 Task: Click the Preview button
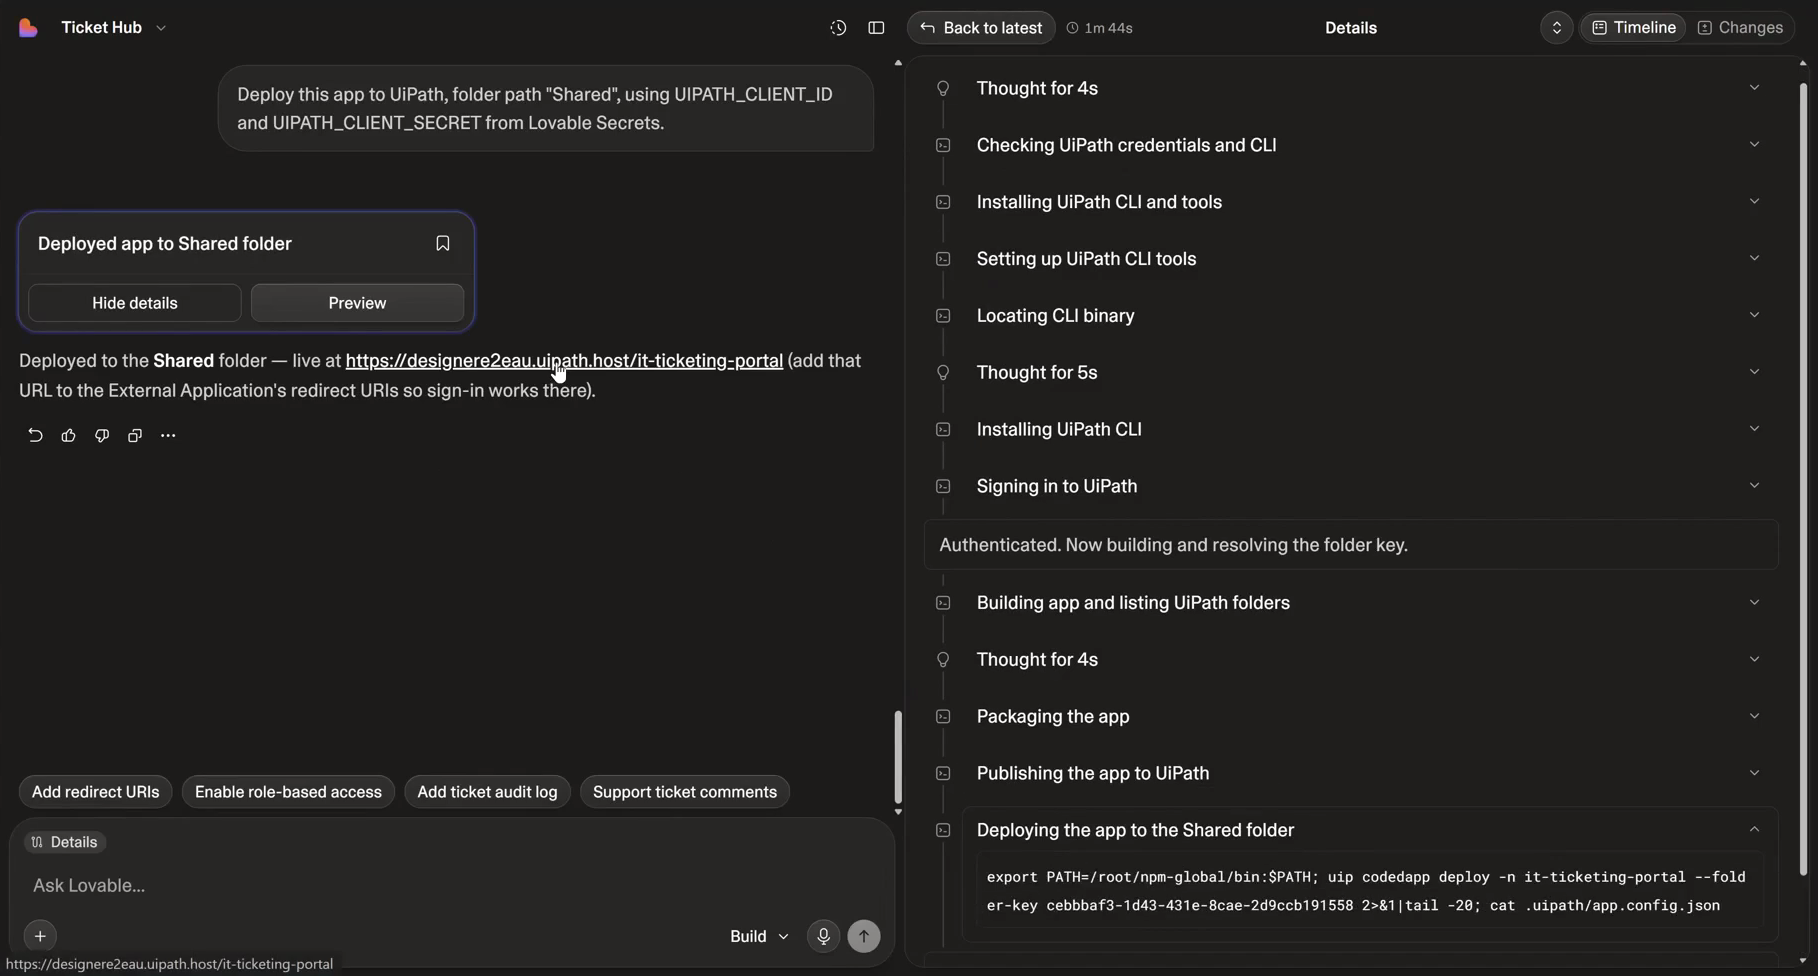click(x=357, y=303)
